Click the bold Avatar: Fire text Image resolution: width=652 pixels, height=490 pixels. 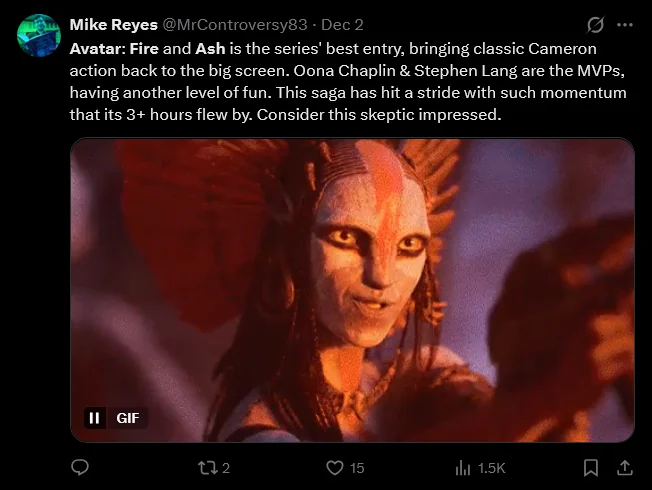[114, 49]
